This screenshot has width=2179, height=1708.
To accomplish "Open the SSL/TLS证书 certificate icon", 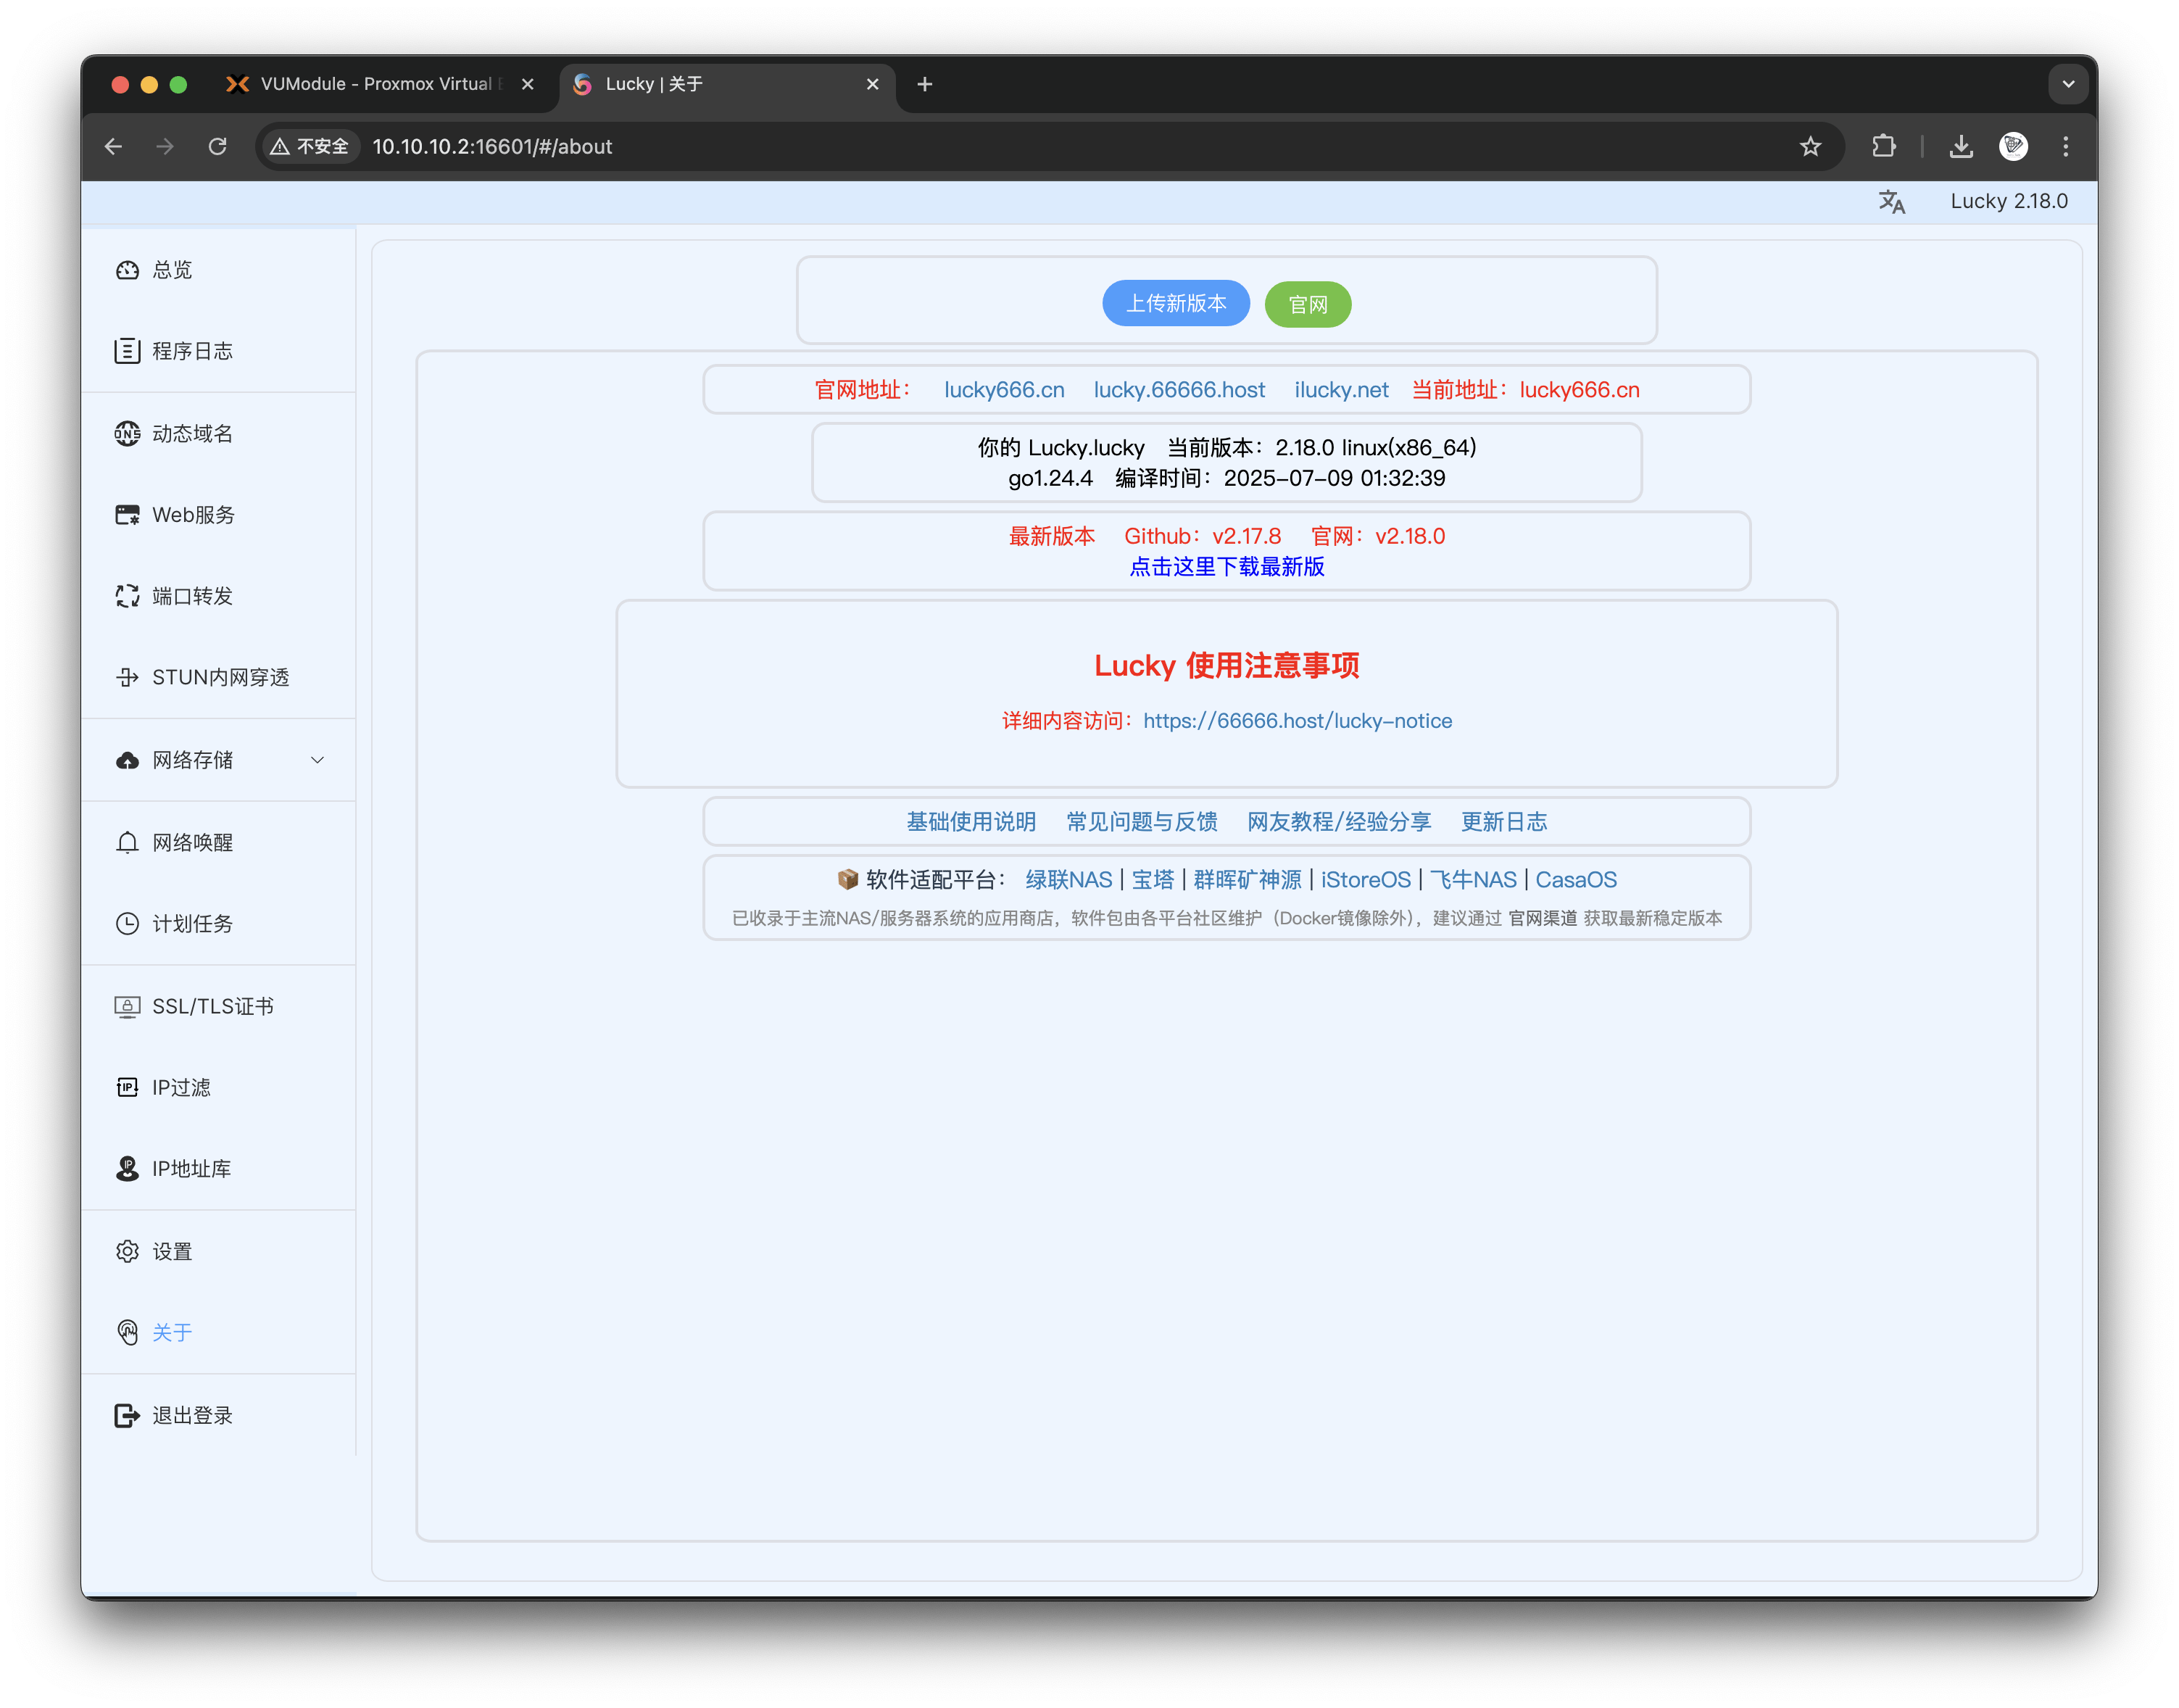I will tap(127, 1006).
